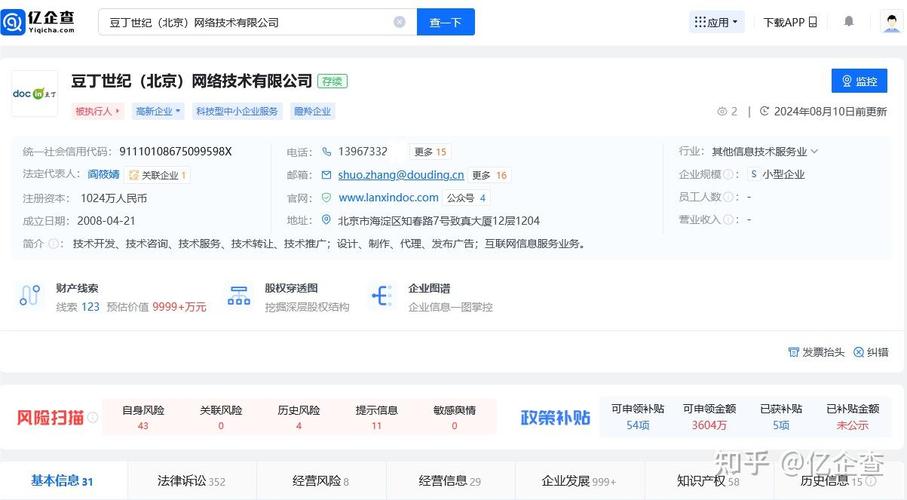Viewport: 907px width, 500px height.
Task: Open 公众号 4 badge
Action: click(x=466, y=198)
